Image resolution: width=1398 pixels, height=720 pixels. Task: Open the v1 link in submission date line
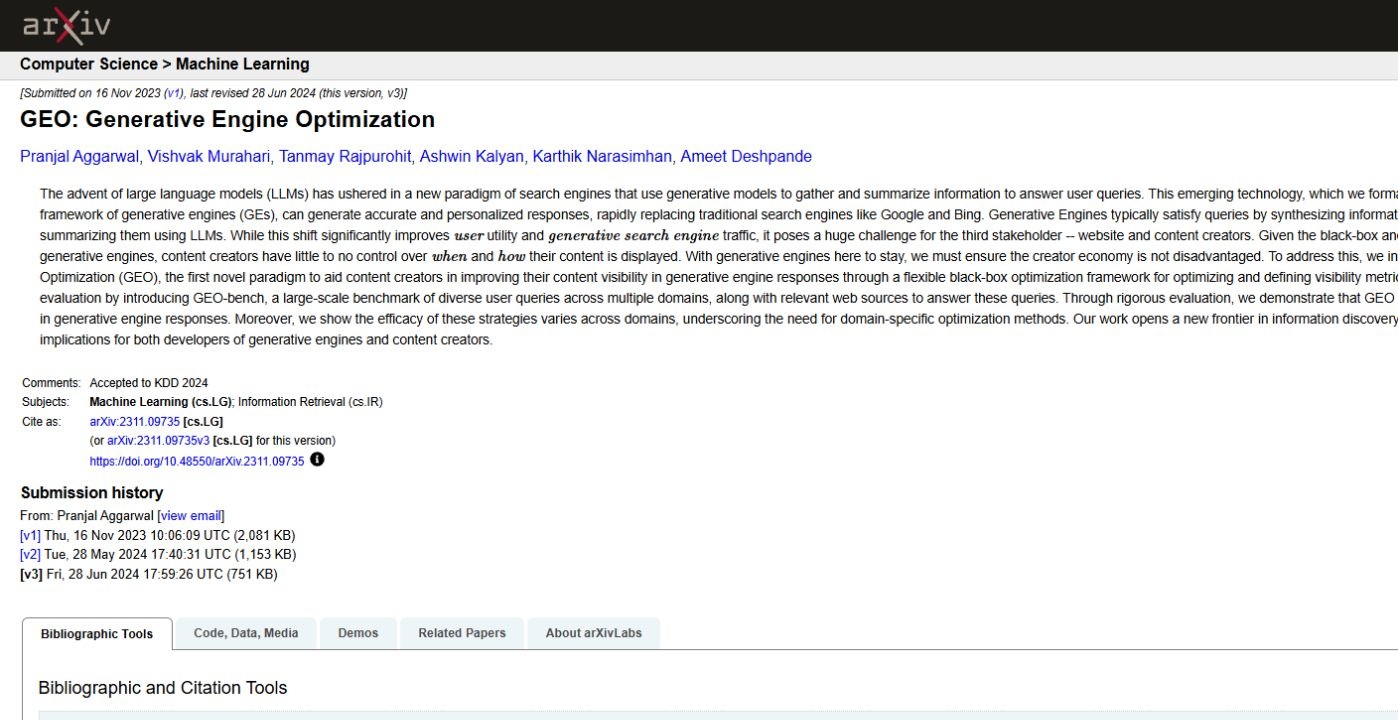click(174, 93)
